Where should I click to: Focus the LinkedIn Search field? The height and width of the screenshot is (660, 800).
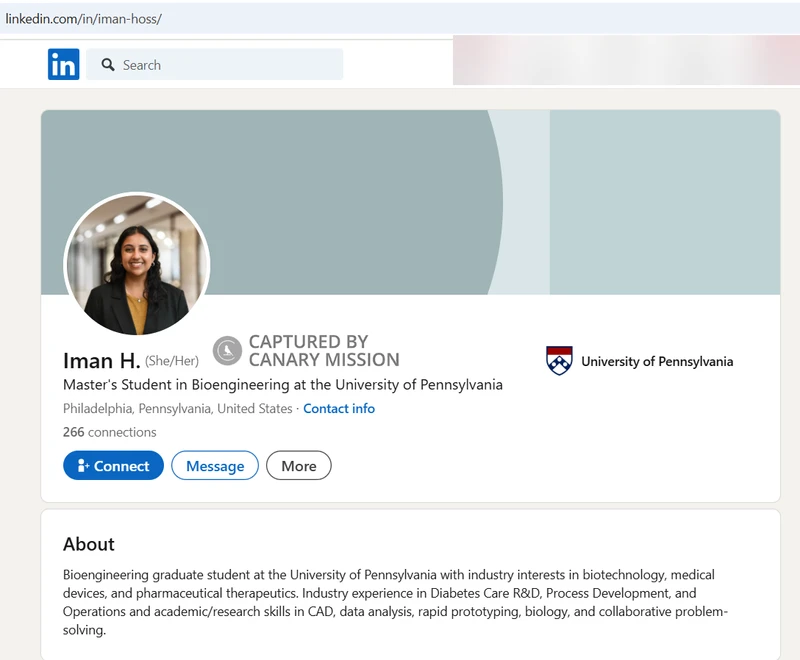[x=214, y=64]
